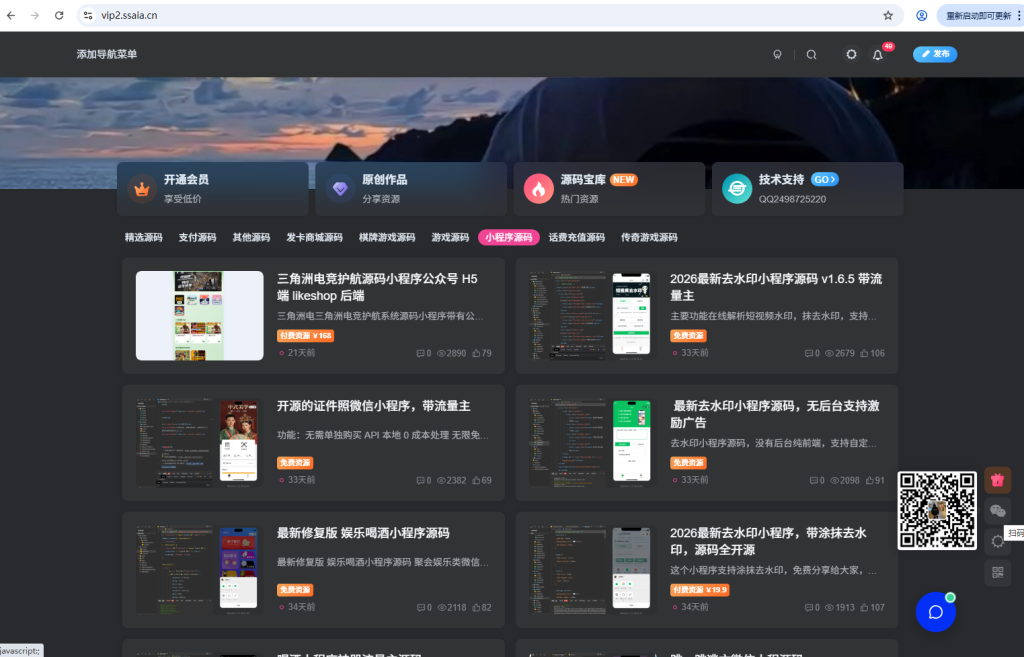Image resolution: width=1024 pixels, height=657 pixels.
Task: Open site search with the magnifier icon
Action: tap(811, 54)
